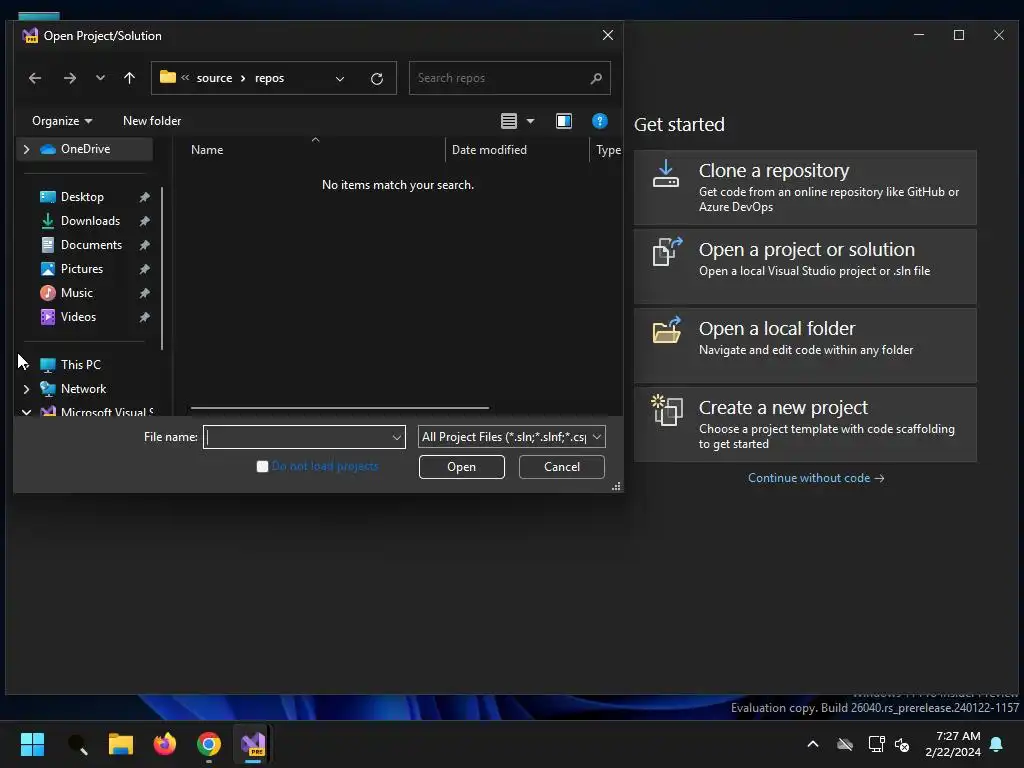This screenshot has width=1024, height=768.
Task: Click the Open button
Action: pyautogui.click(x=462, y=467)
